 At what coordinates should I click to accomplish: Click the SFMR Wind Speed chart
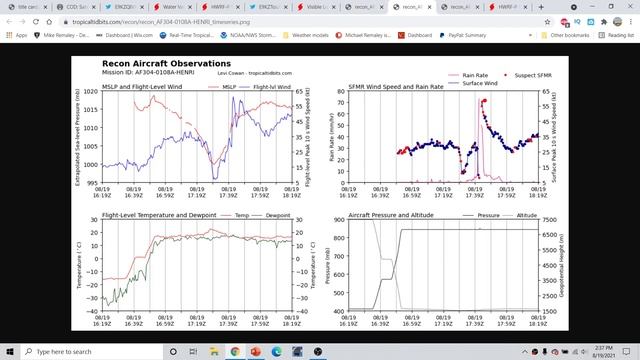tap(443, 137)
